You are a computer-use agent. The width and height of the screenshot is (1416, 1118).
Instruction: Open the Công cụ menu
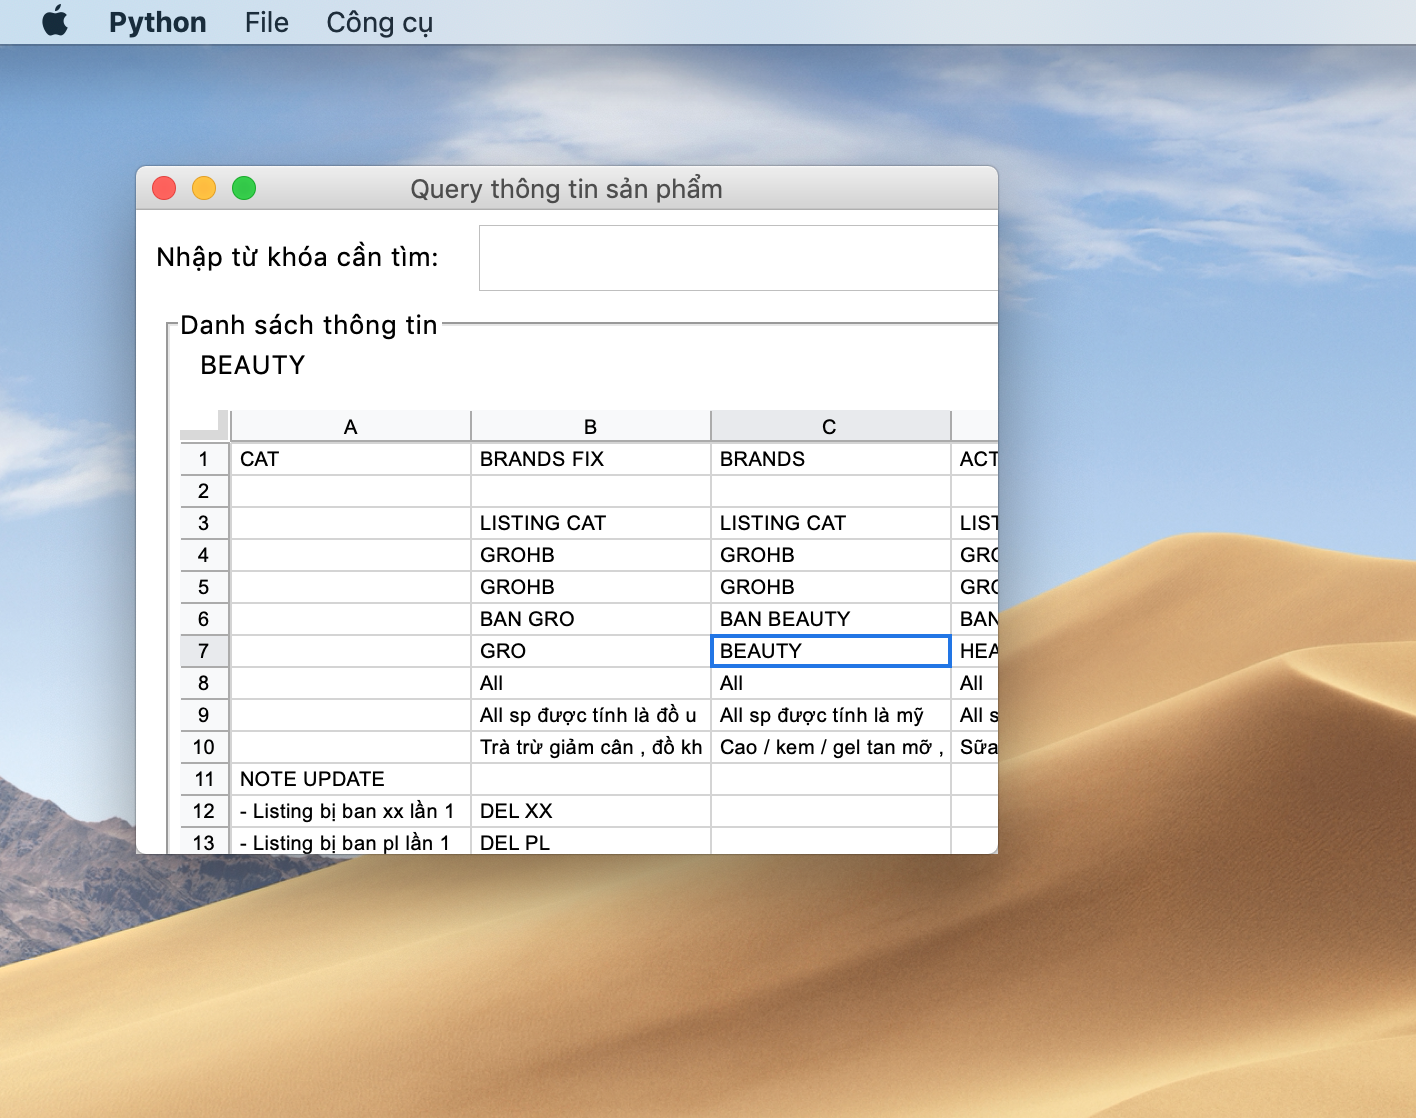coord(378,21)
